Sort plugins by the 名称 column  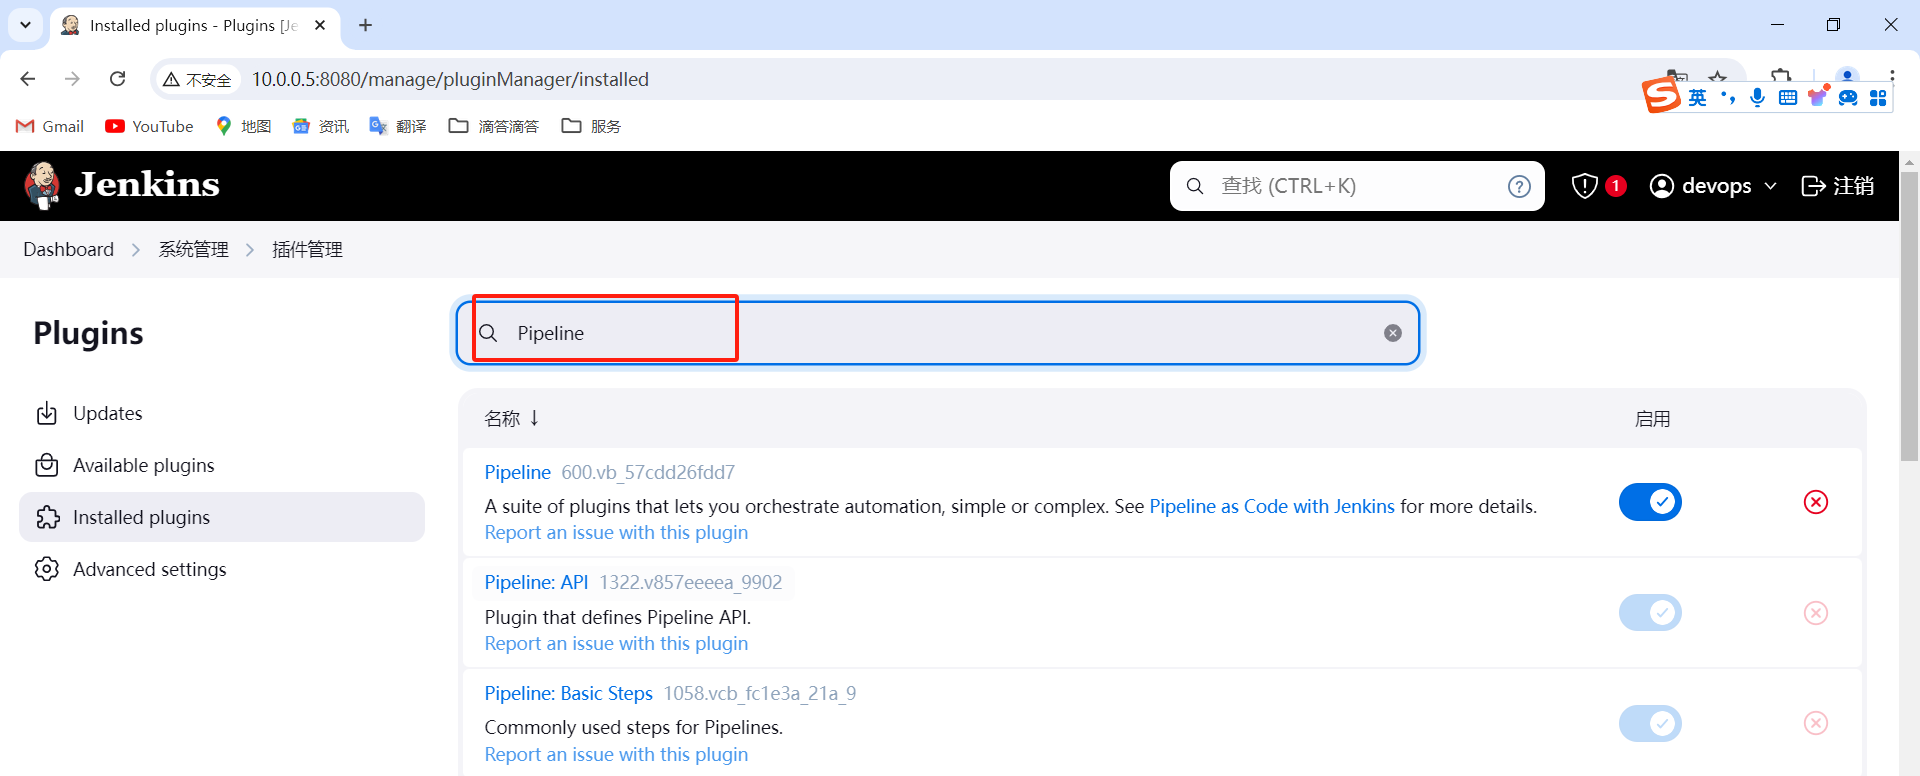(512, 418)
